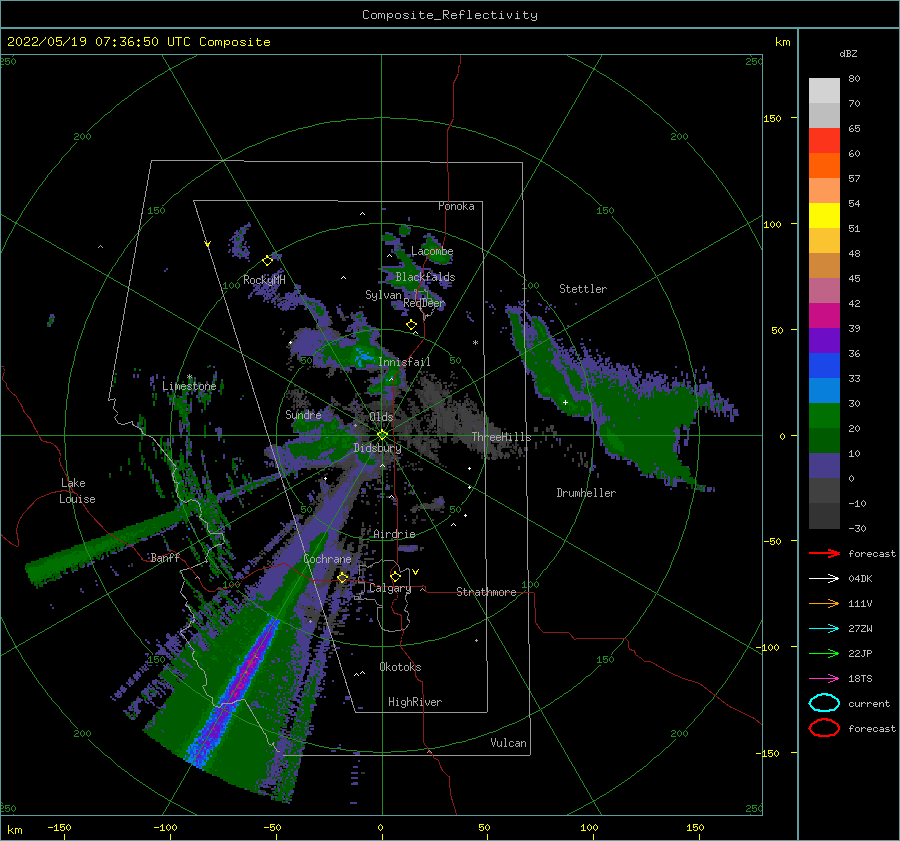Click yellow diamond marker near RedDeer

[x=412, y=325]
